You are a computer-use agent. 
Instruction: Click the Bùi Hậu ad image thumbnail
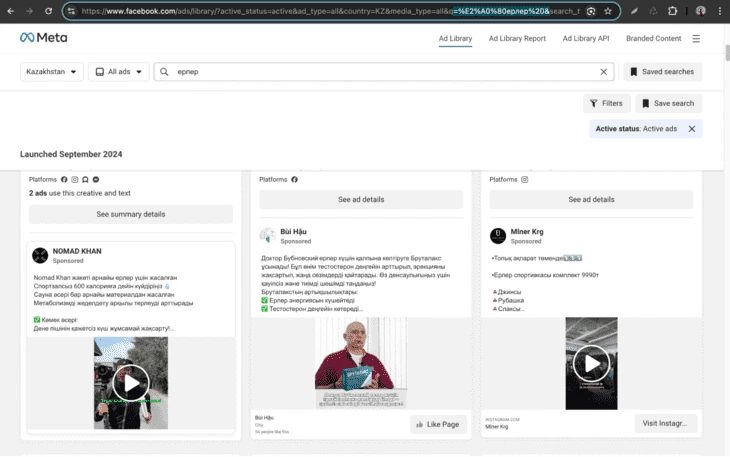361,363
